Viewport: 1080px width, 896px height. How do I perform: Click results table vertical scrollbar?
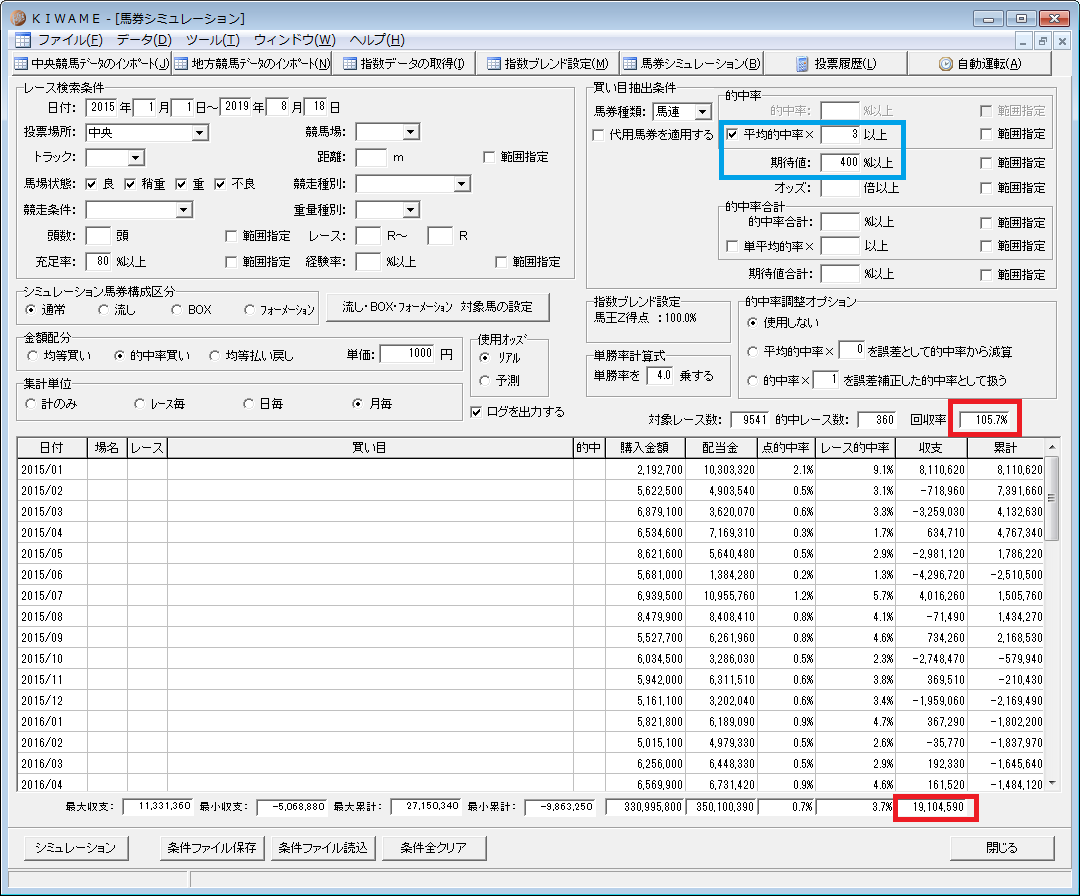pyautogui.click(x=1052, y=614)
